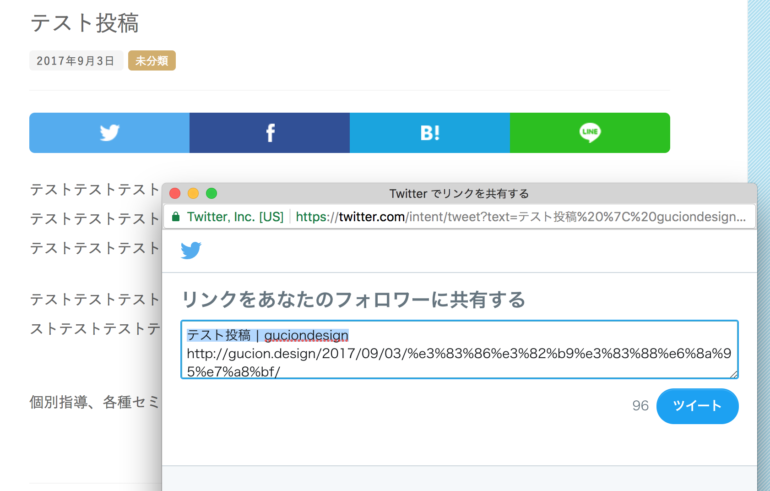Viewport: 770px width, 491px height.
Task: Click the remaining character count 96
Action: (640, 406)
